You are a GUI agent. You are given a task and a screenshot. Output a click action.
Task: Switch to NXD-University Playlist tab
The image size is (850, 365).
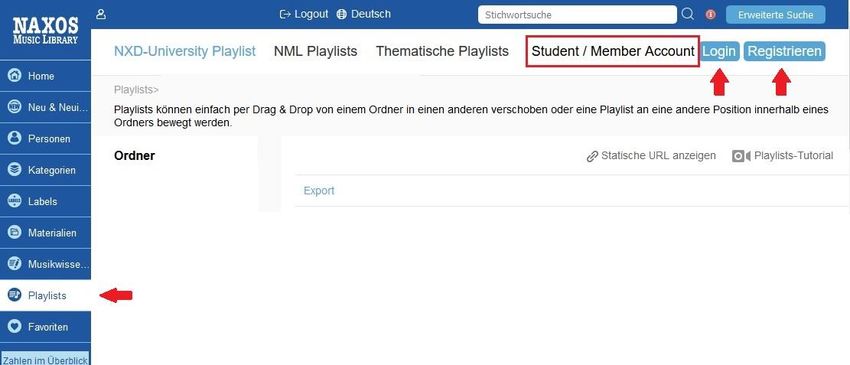coord(184,52)
